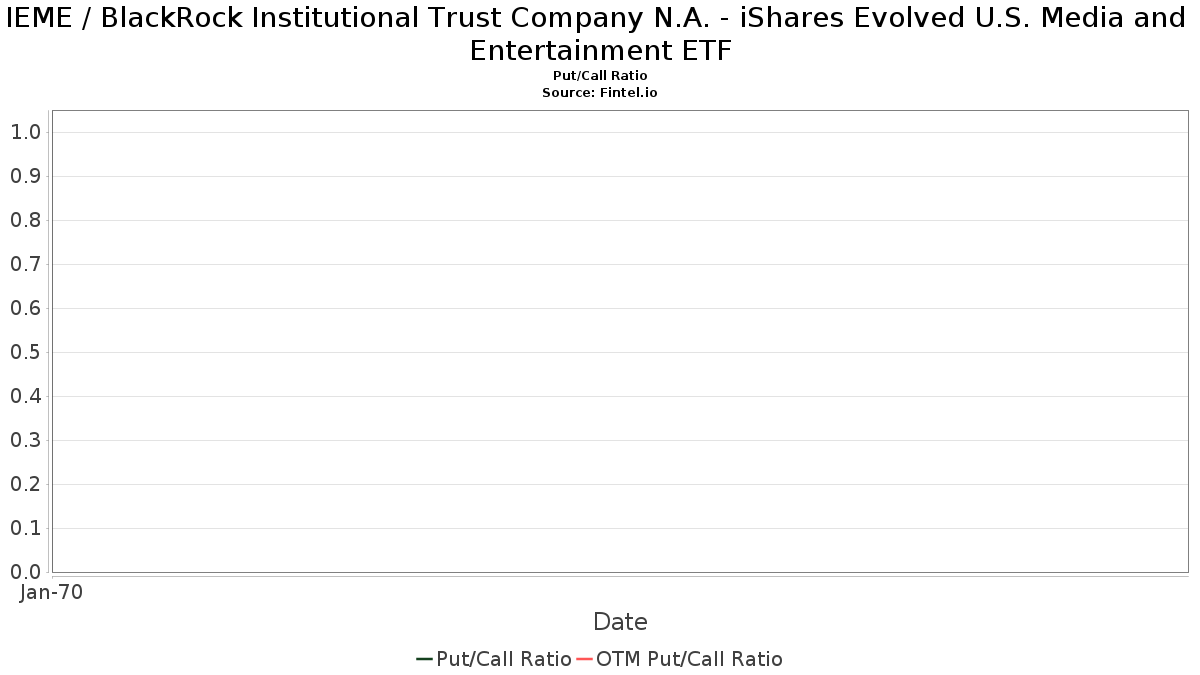
Task: Click the 0.0 y-axis label
Action: pos(26,572)
